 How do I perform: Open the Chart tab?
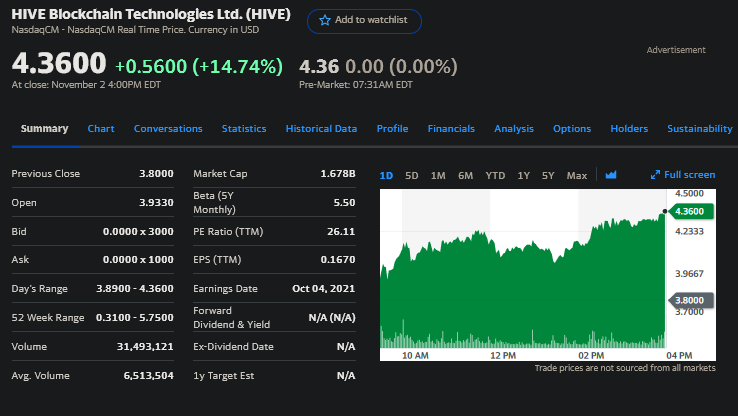click(101, 128)
